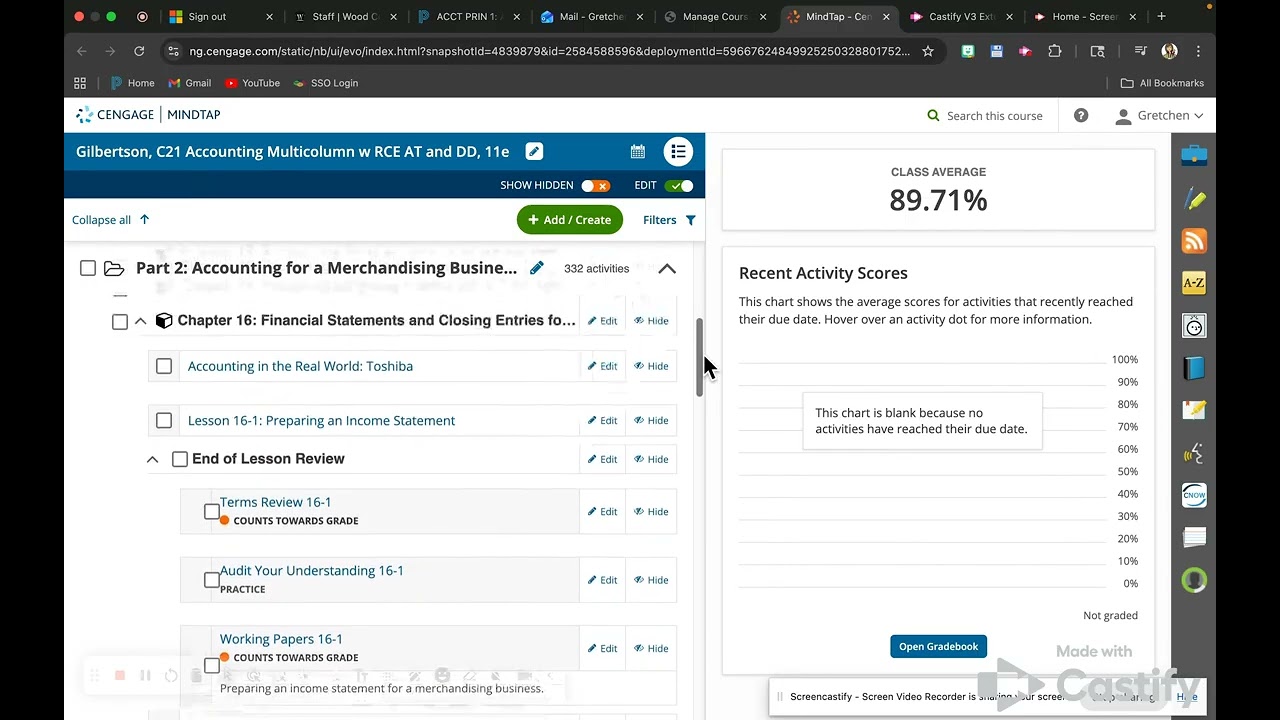Open the highlighter tool in right dock

[1194, 198]
